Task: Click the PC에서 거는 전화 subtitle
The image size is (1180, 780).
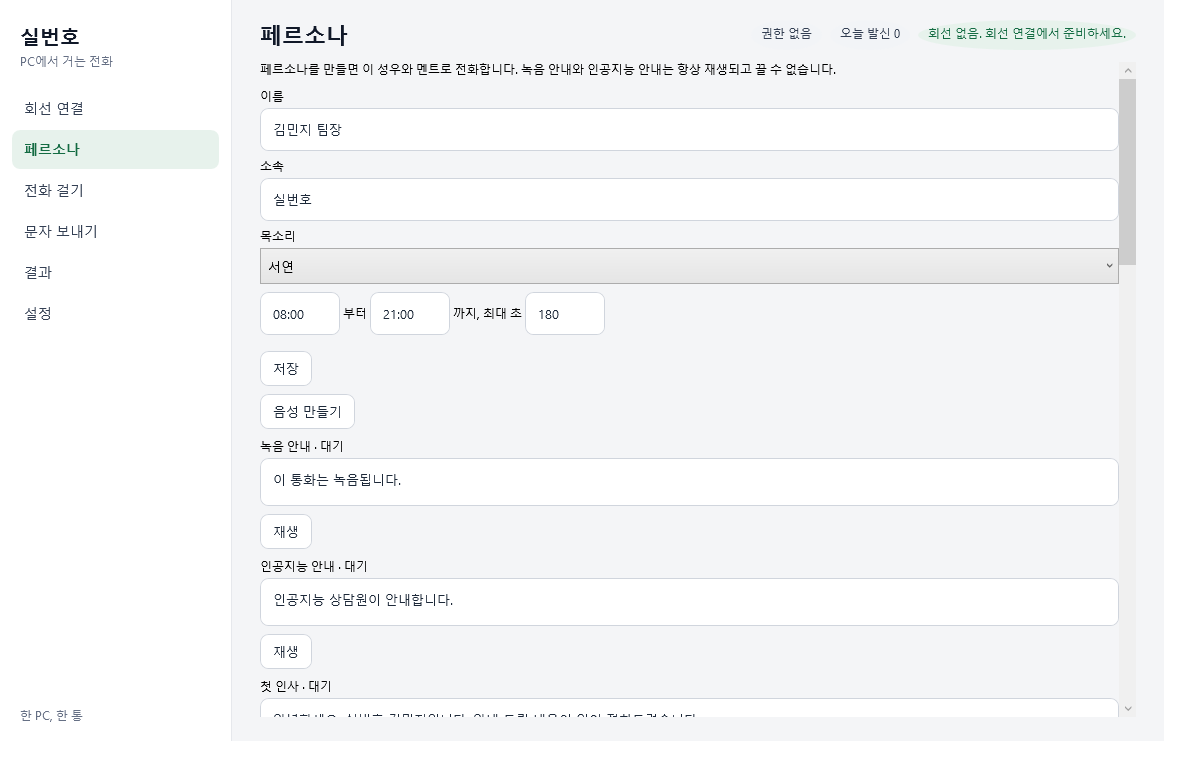Action: [66, 61]
